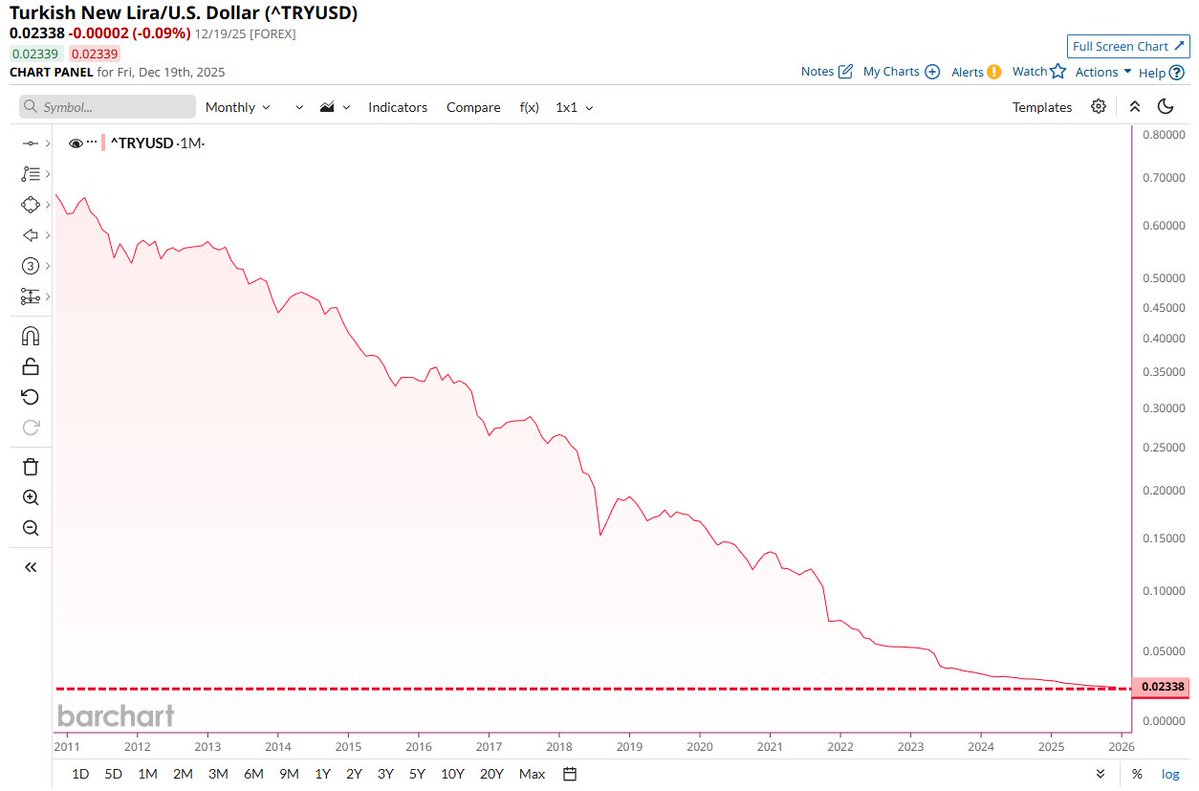Select the 6M time range
The height and width of the screenshot is (791, 1199).
(253, 774)
